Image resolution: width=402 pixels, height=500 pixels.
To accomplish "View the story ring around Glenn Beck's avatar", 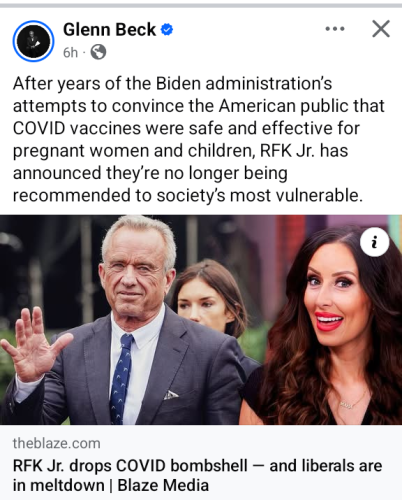I will coord(33,41).
